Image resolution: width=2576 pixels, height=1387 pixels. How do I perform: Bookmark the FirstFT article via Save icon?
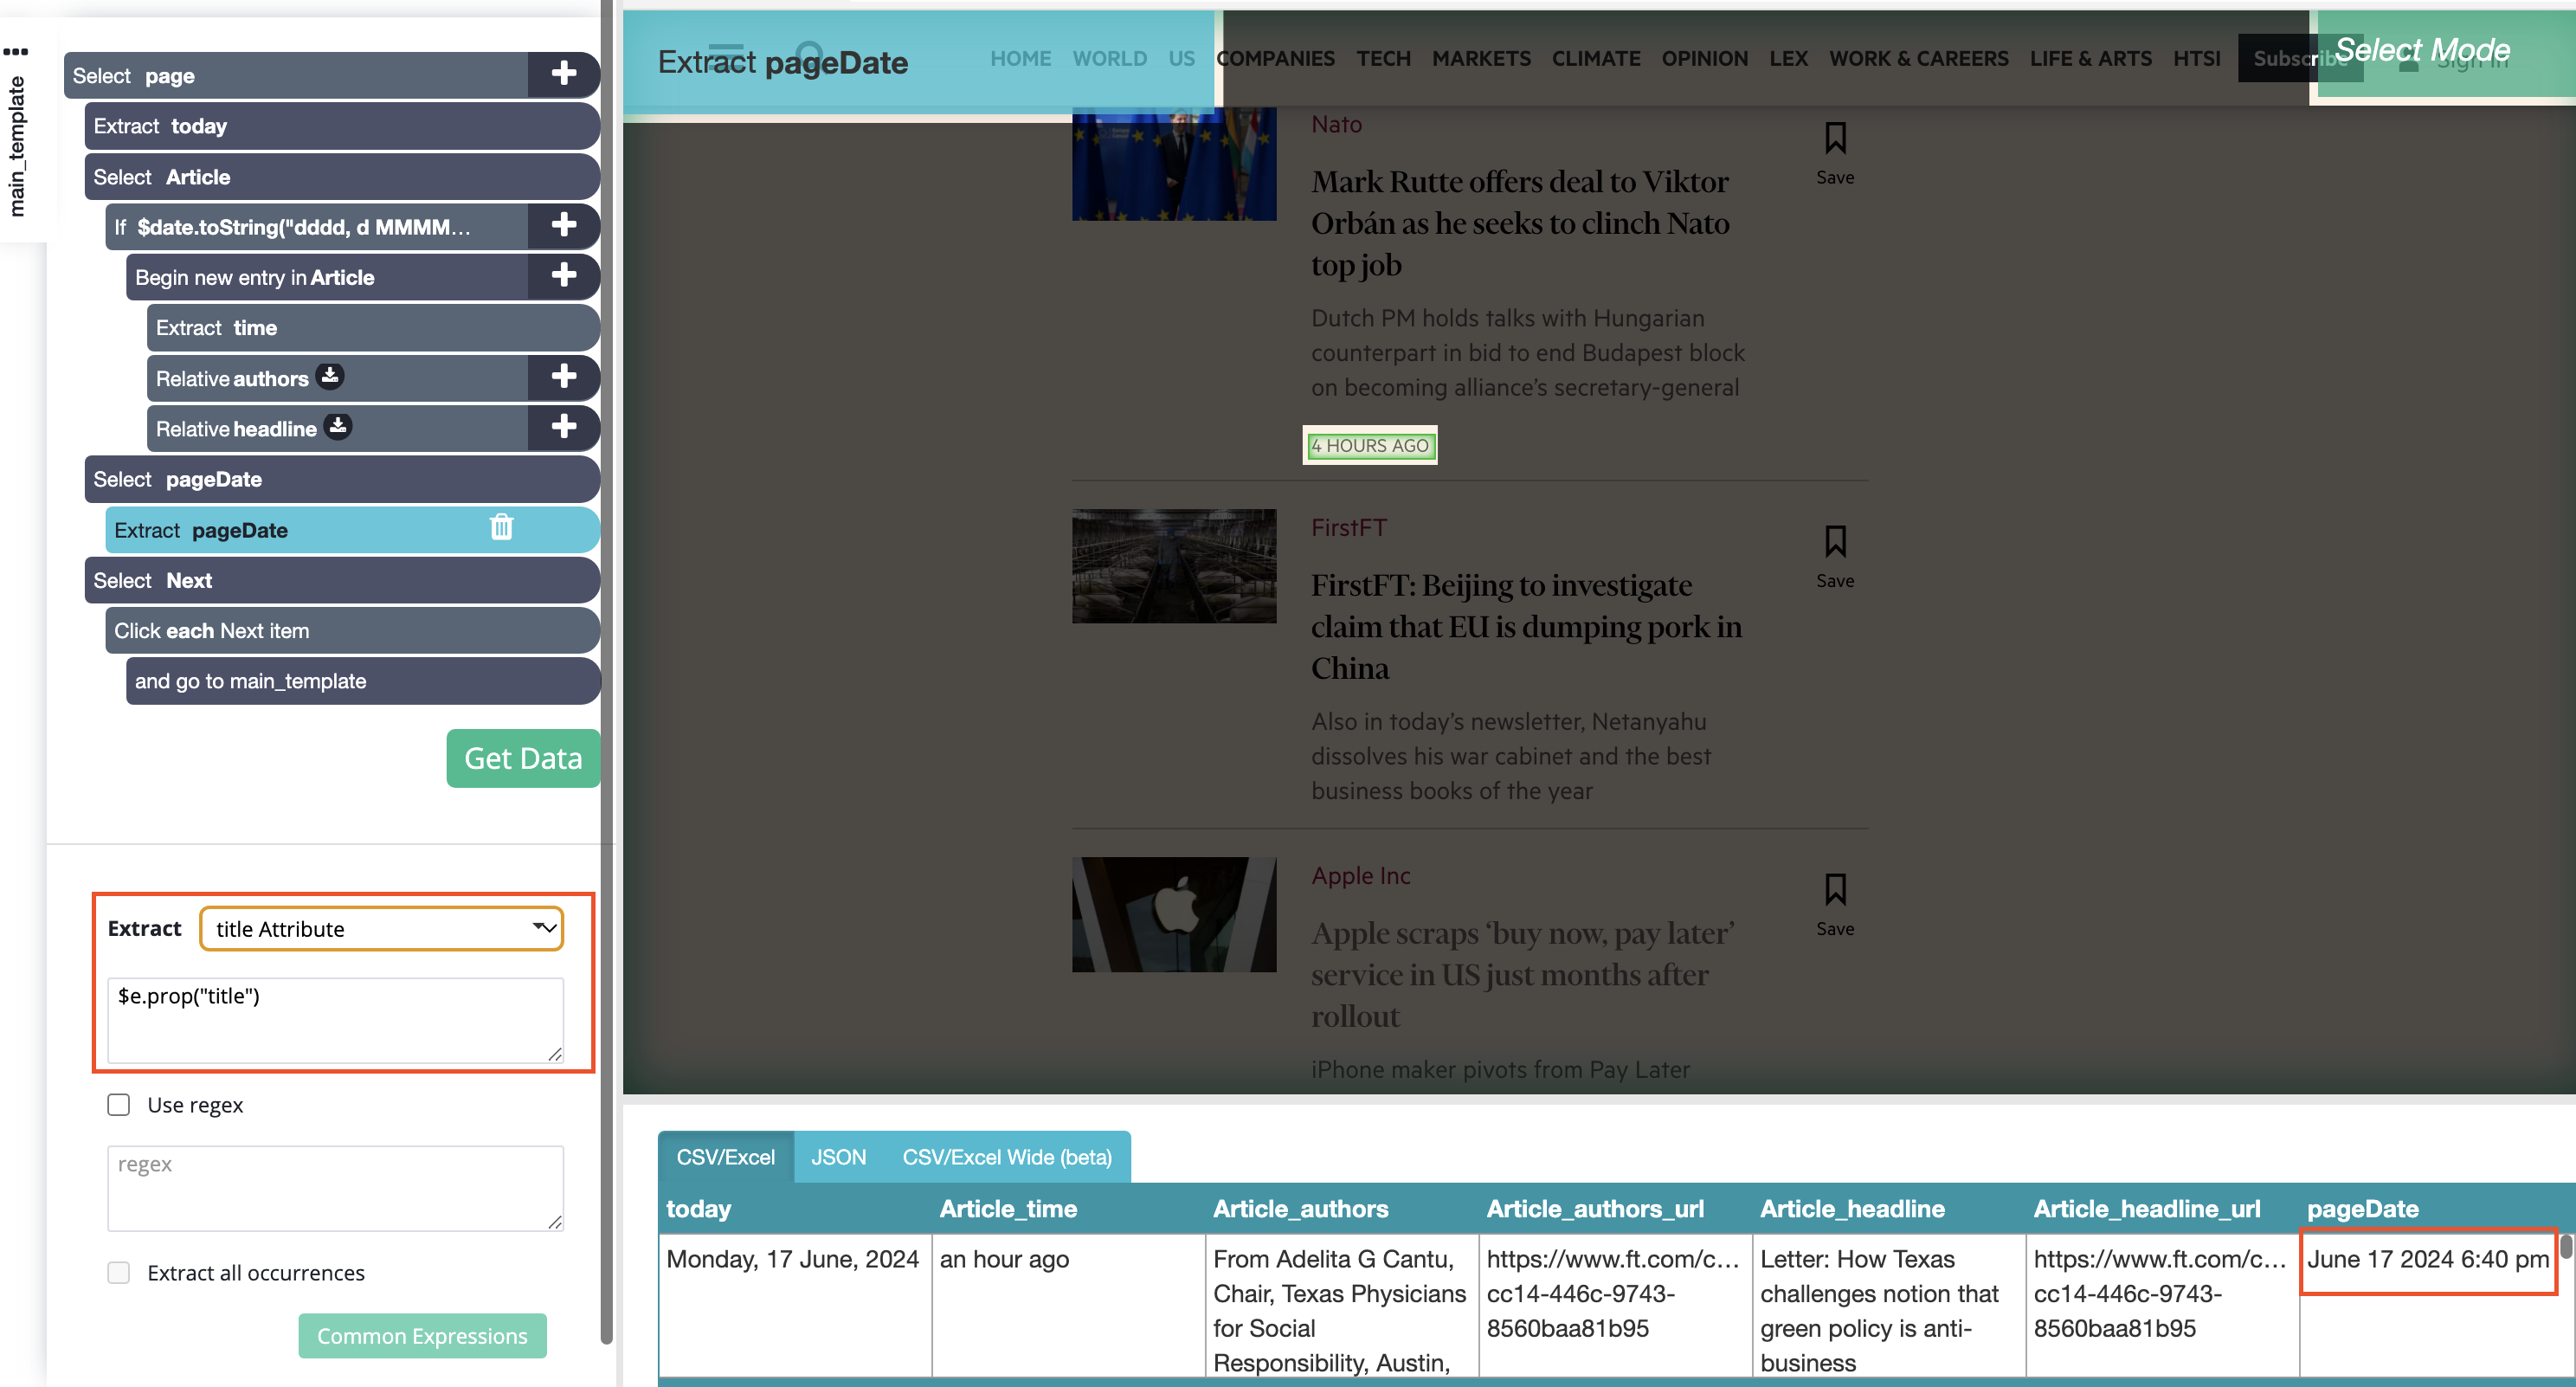click(x=1835, y=540)
